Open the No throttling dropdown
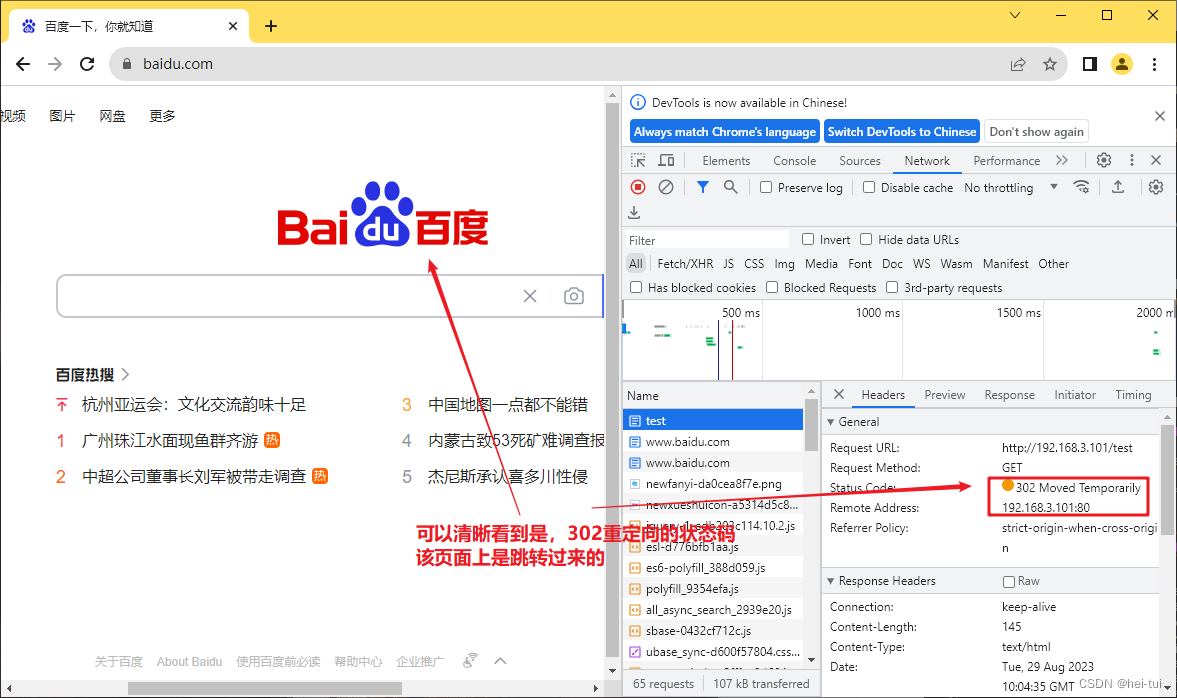The height and width of the screenshot is (698, 1177). point(1011,188)
